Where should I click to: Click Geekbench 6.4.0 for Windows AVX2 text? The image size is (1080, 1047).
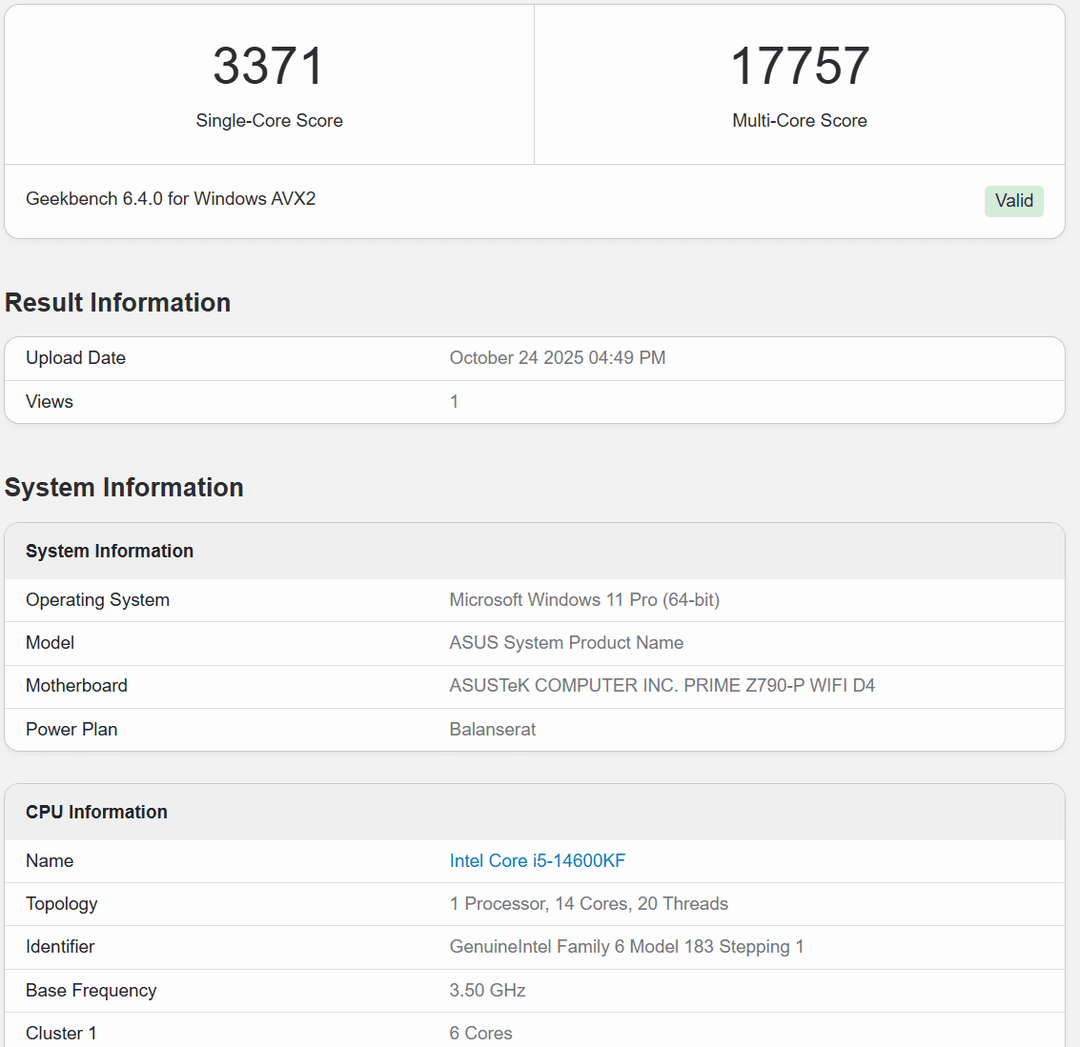[x=171, y=199]
